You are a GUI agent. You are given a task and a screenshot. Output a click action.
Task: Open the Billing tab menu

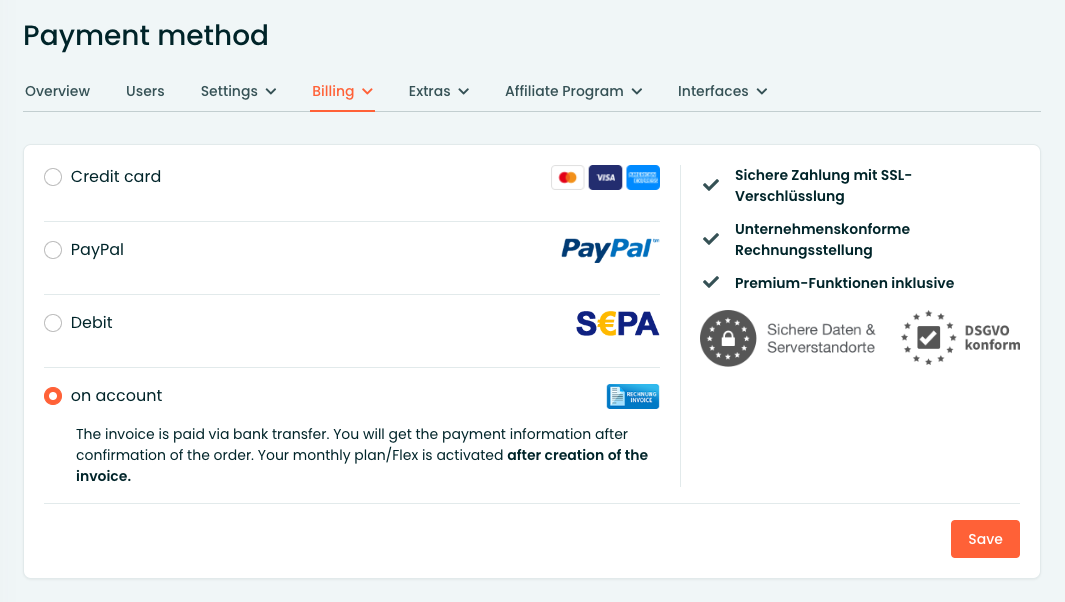(x=342, y=91)
